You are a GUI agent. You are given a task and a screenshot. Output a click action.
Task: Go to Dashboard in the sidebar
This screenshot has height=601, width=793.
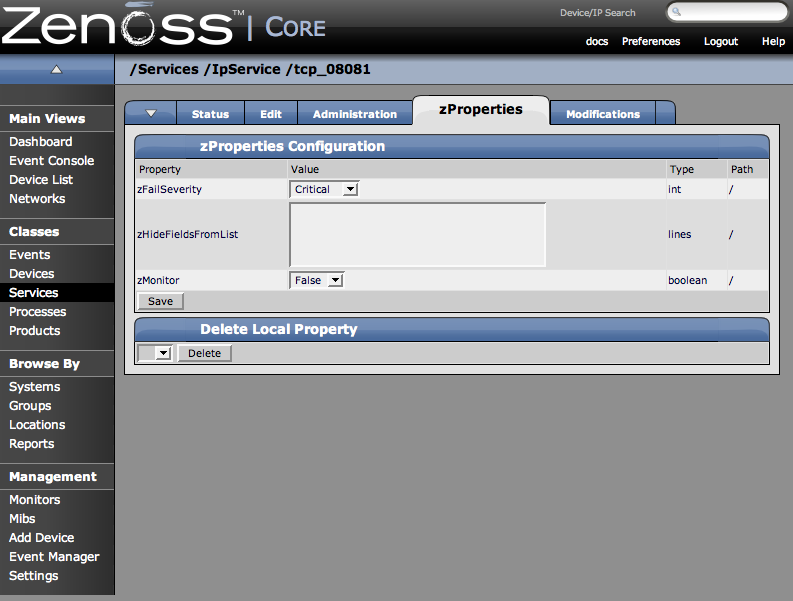pyautogui.click(x=40, y=142)
